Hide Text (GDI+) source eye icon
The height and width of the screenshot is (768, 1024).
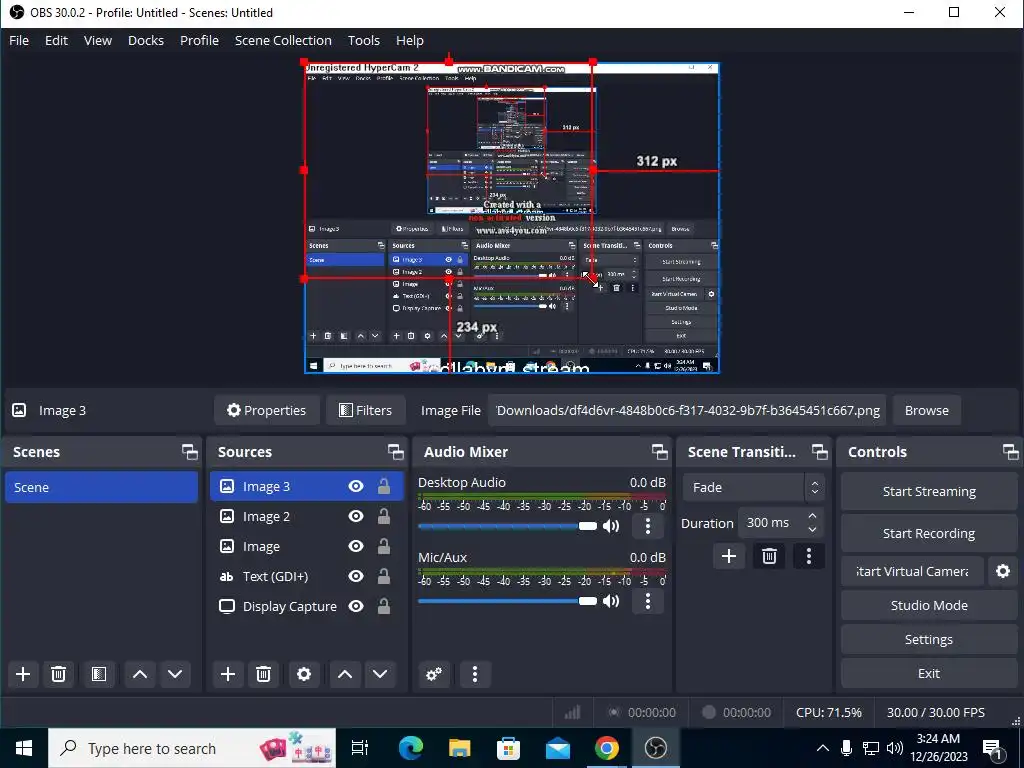356,577
